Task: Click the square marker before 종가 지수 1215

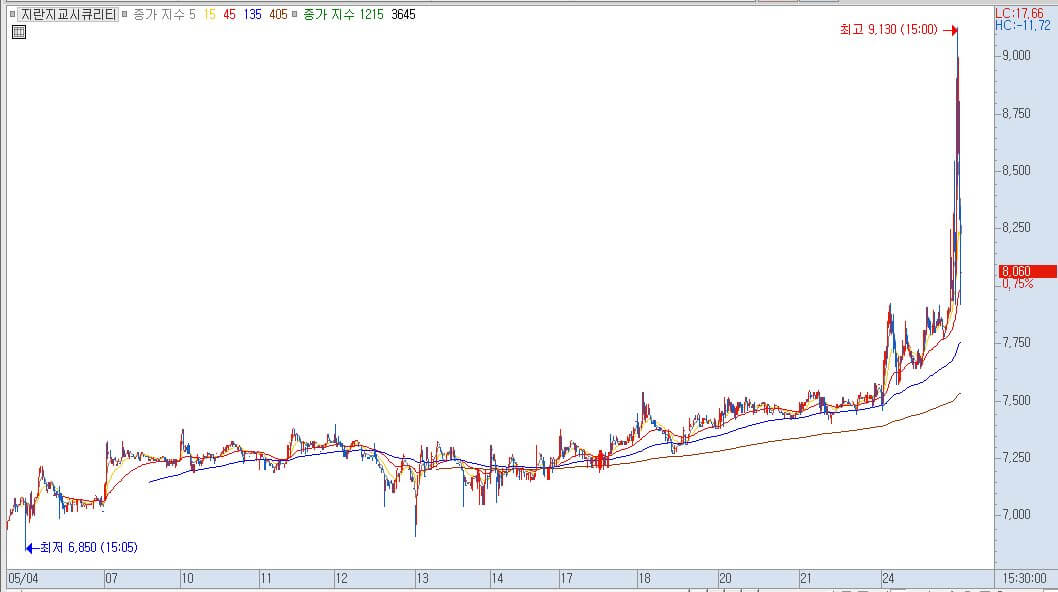Action: [294, 14]
